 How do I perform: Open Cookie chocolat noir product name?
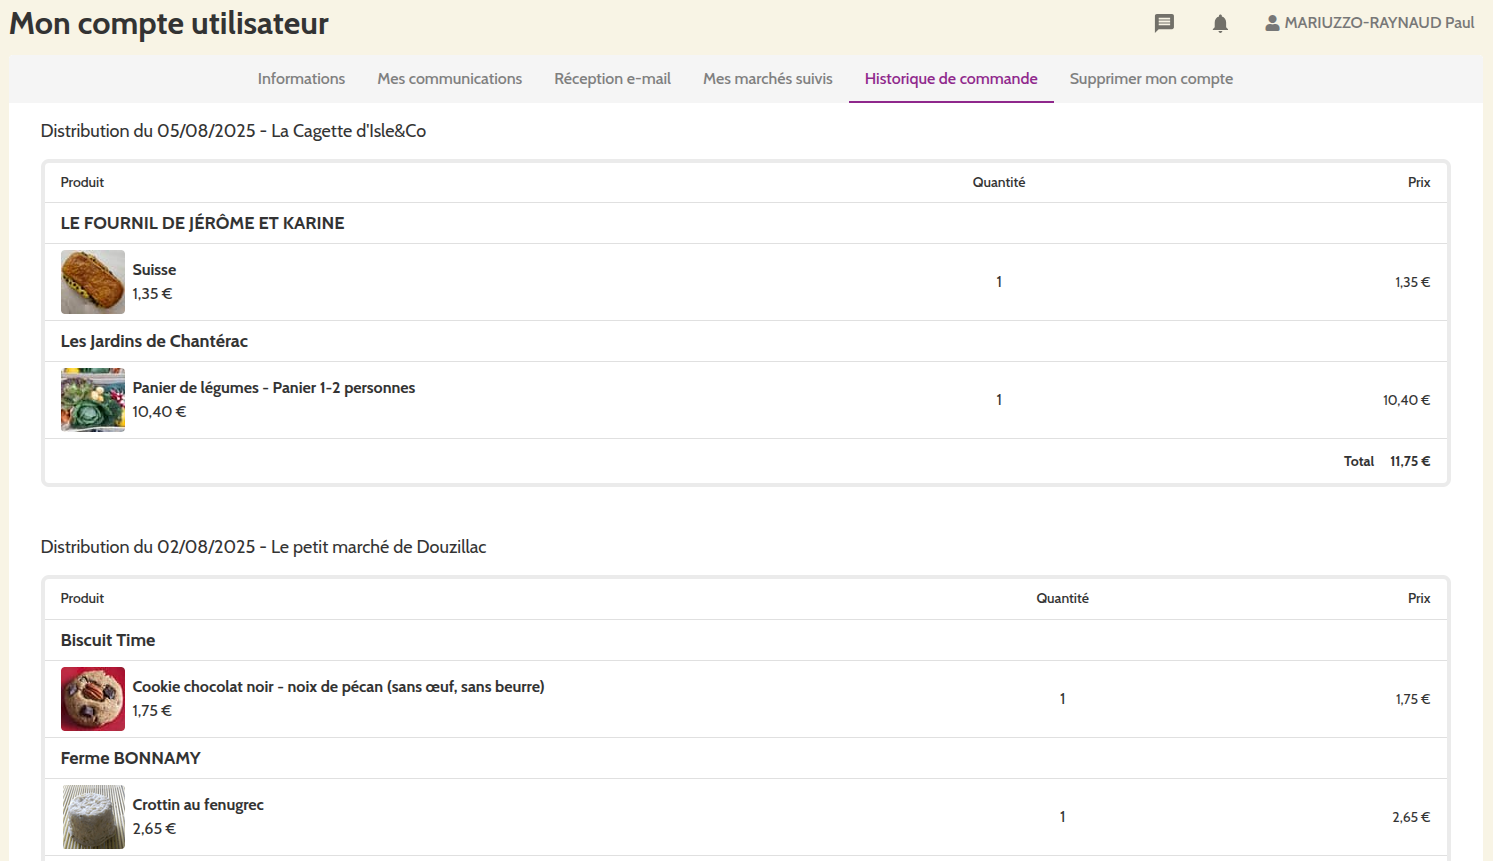click(338, 687)
